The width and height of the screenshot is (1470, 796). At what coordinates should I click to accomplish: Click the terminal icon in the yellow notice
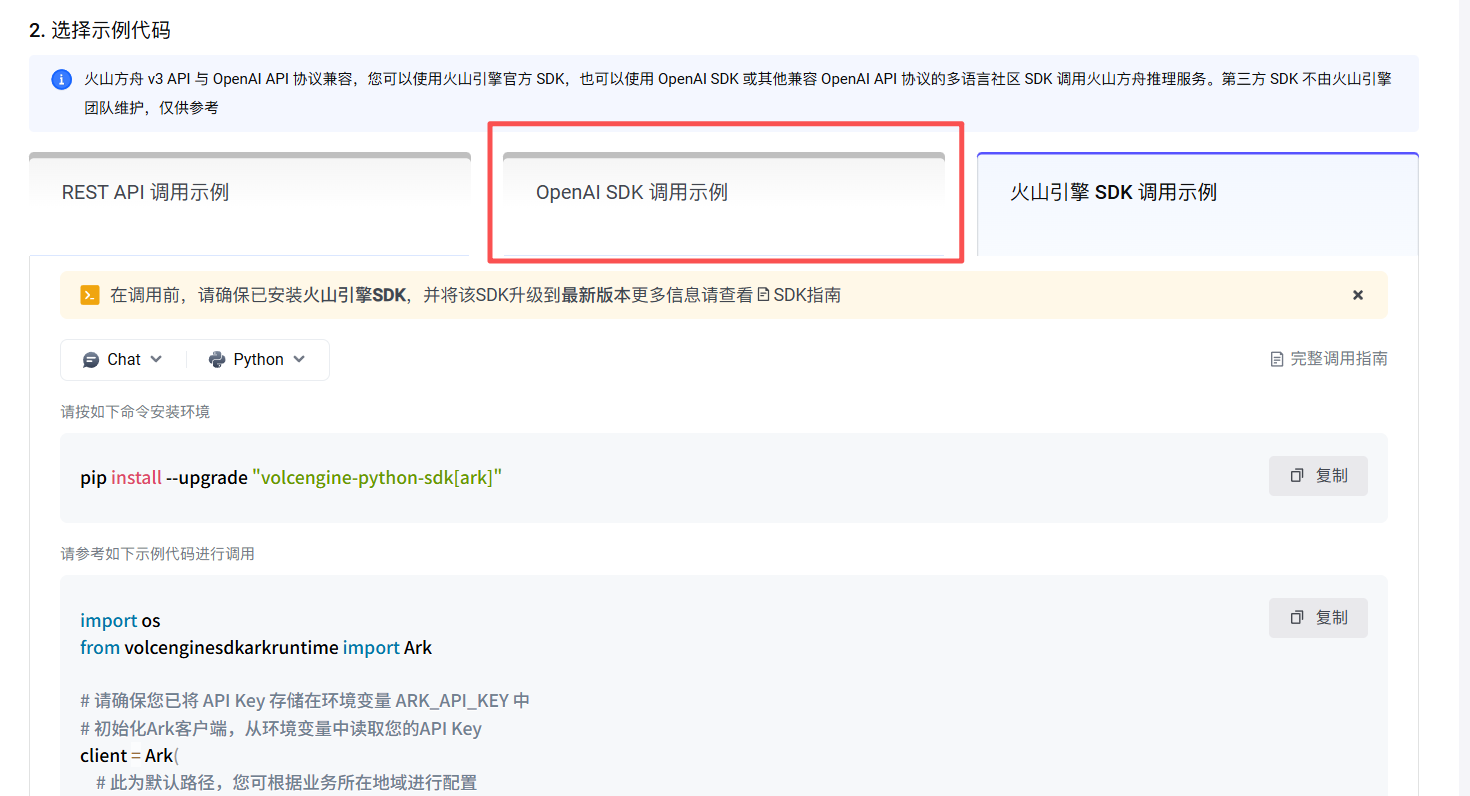[x=90, y=295]
